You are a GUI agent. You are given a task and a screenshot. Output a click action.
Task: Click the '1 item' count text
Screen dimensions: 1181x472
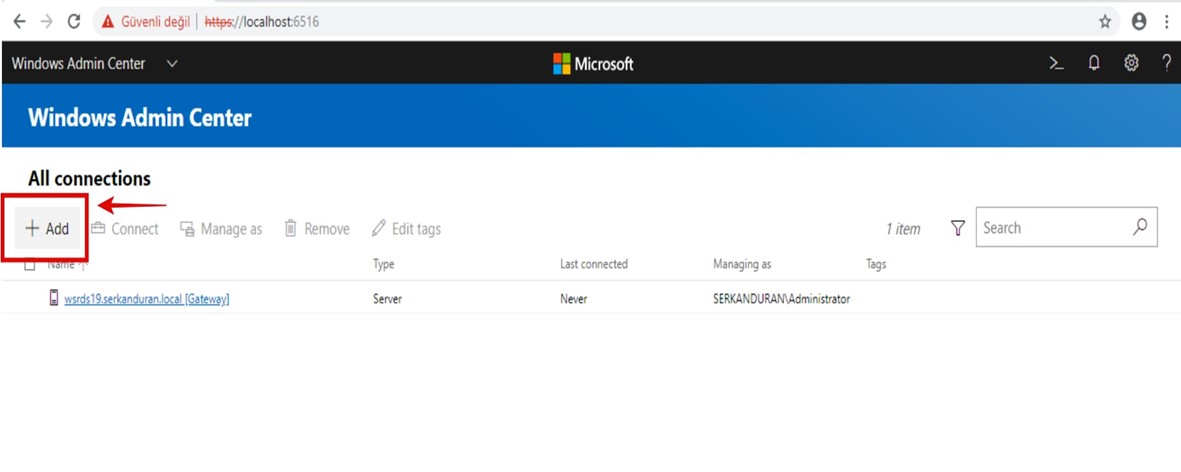[903, 229]
